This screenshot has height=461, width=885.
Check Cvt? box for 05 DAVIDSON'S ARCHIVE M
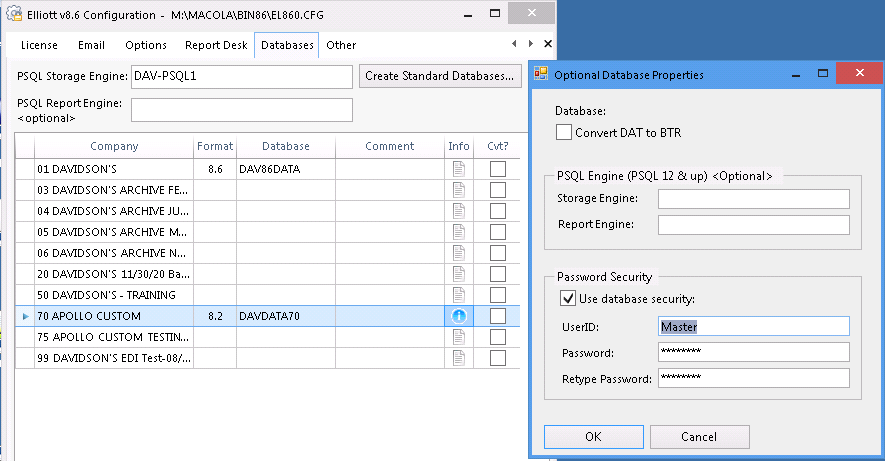point(498,231)
